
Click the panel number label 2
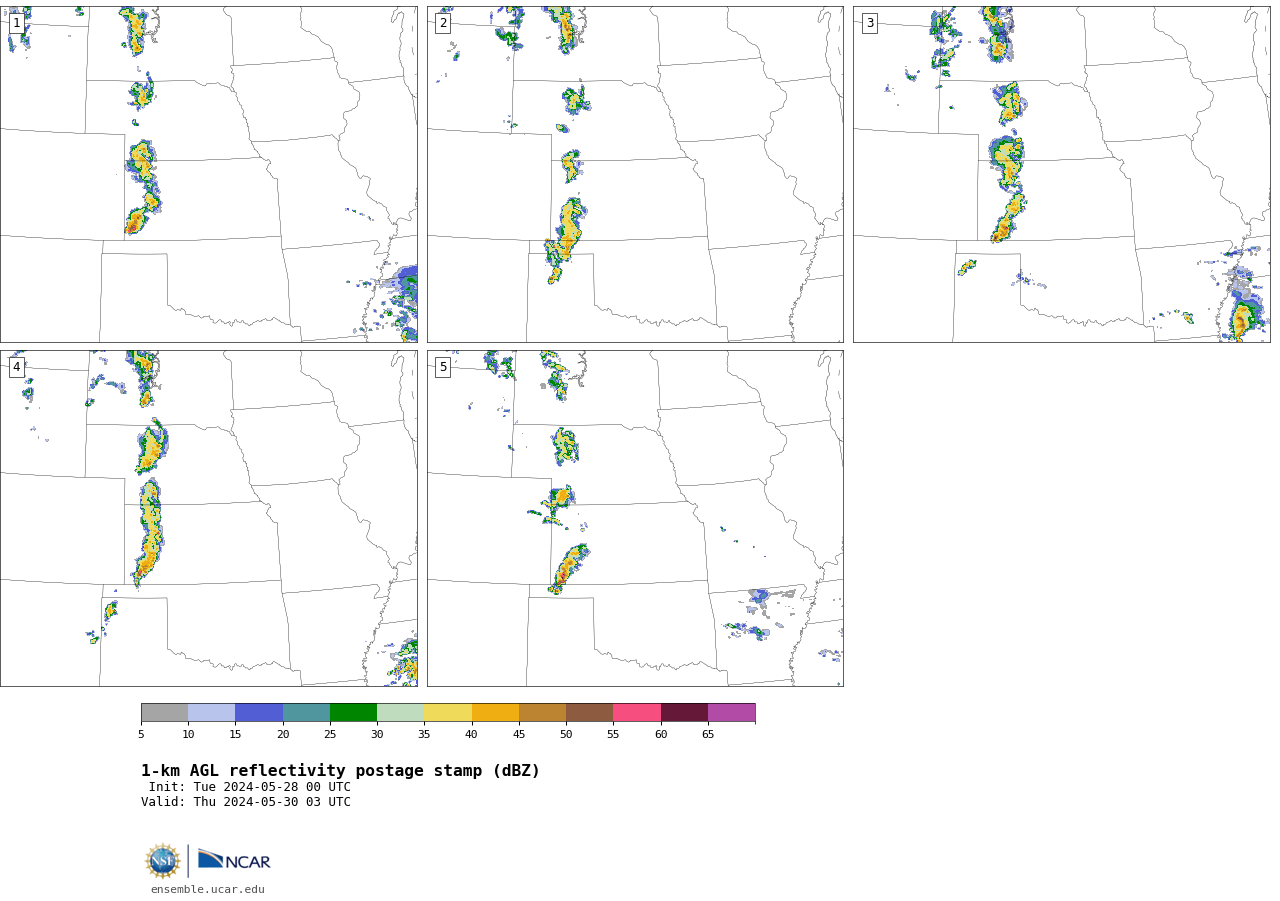tap(443, 23)
